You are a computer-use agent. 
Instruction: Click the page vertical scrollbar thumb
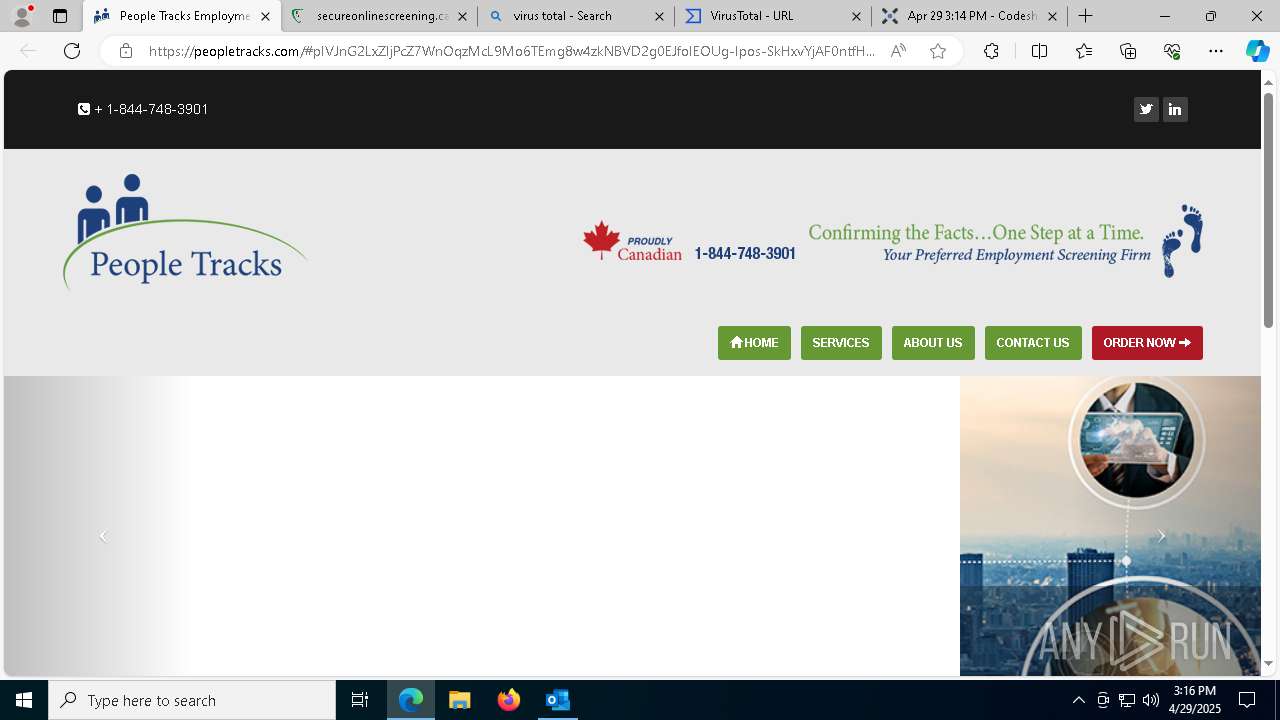click(x=1268, y=210)
